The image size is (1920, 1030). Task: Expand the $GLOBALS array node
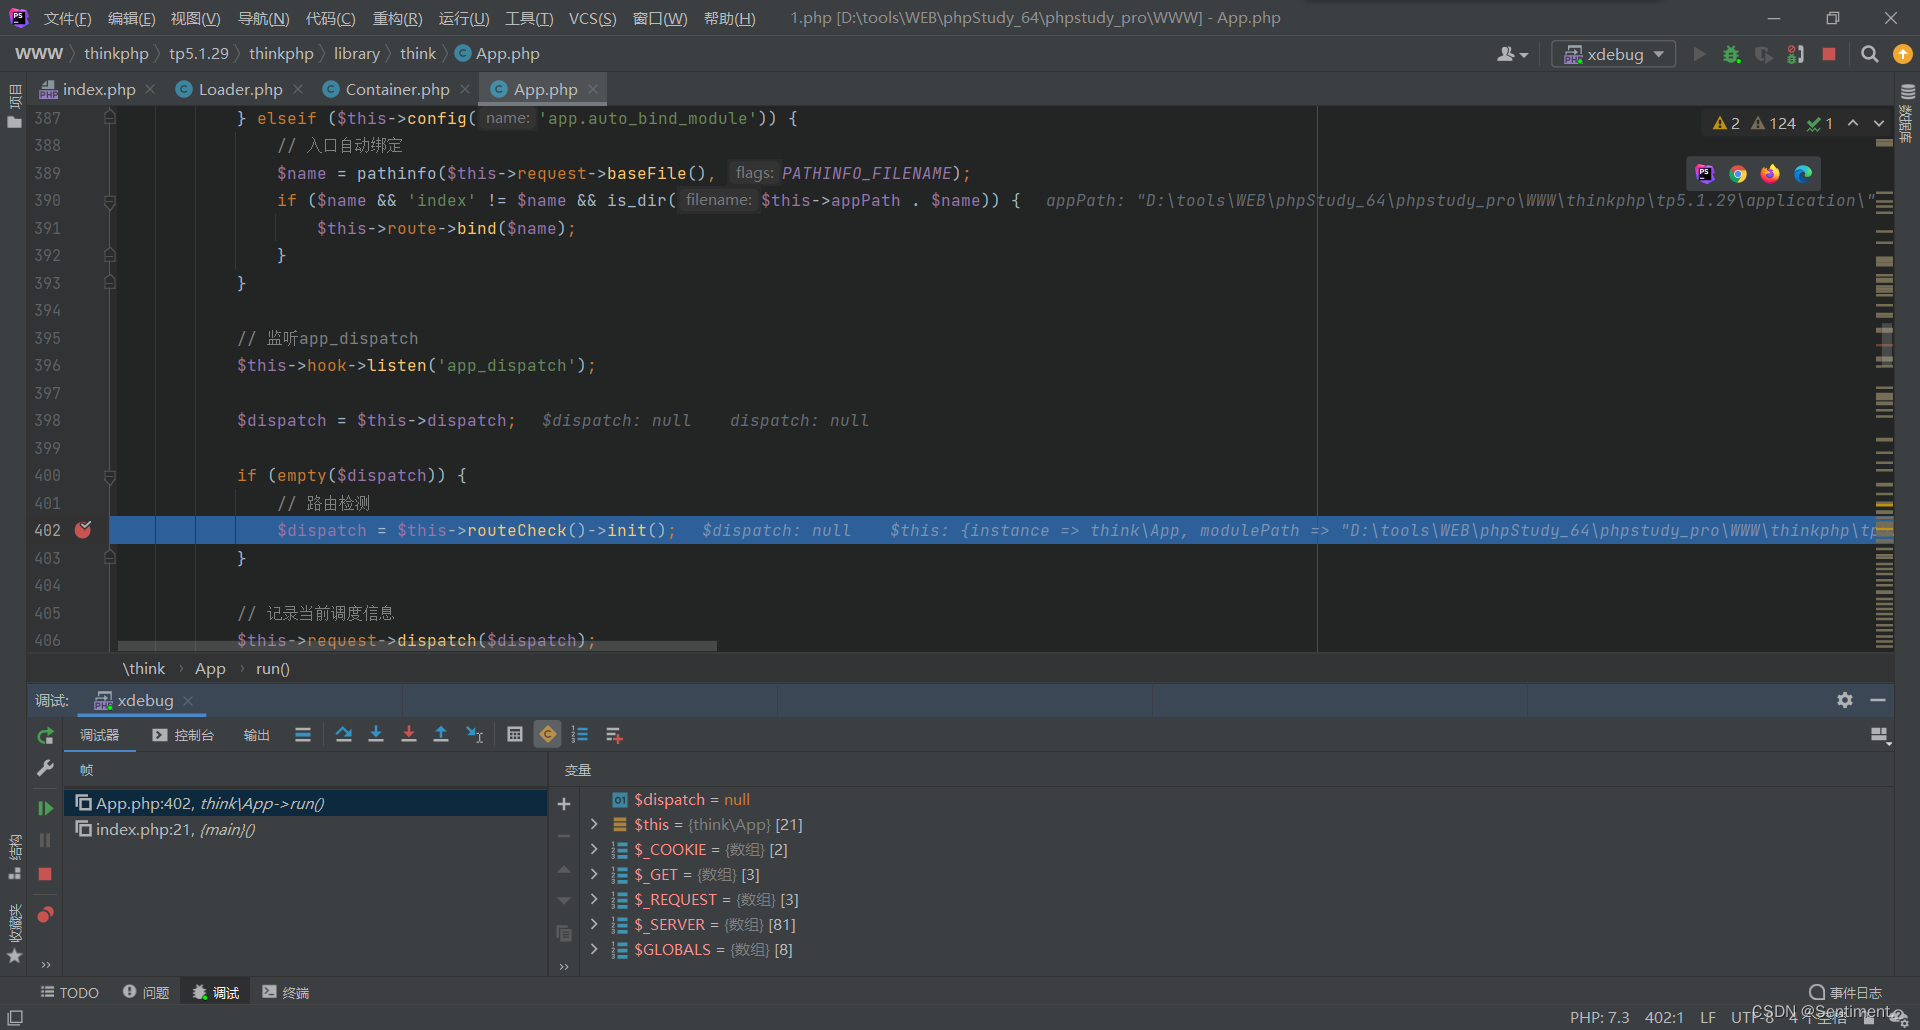594,949
